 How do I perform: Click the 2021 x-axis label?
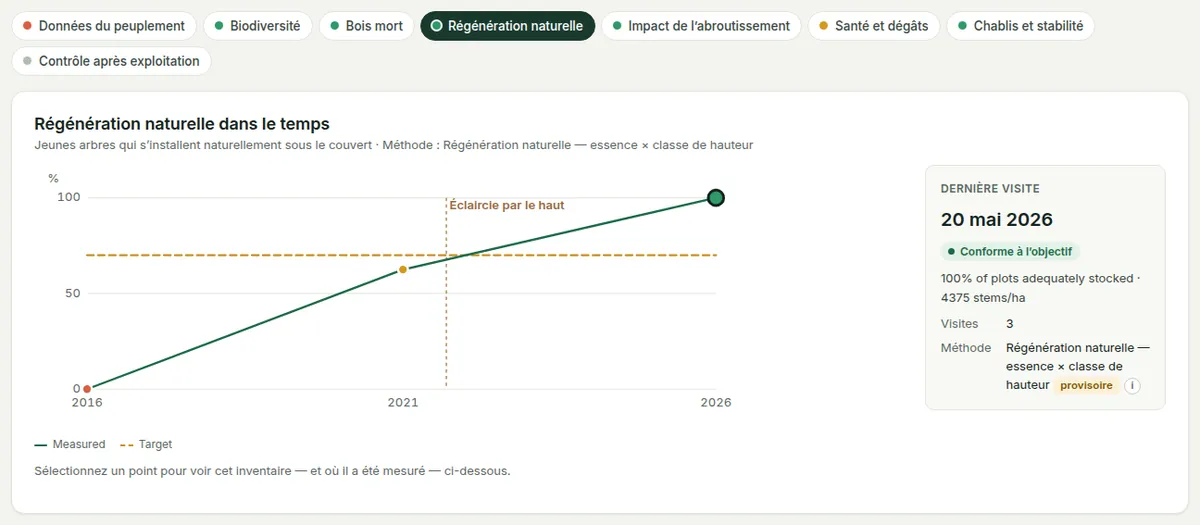403,403
